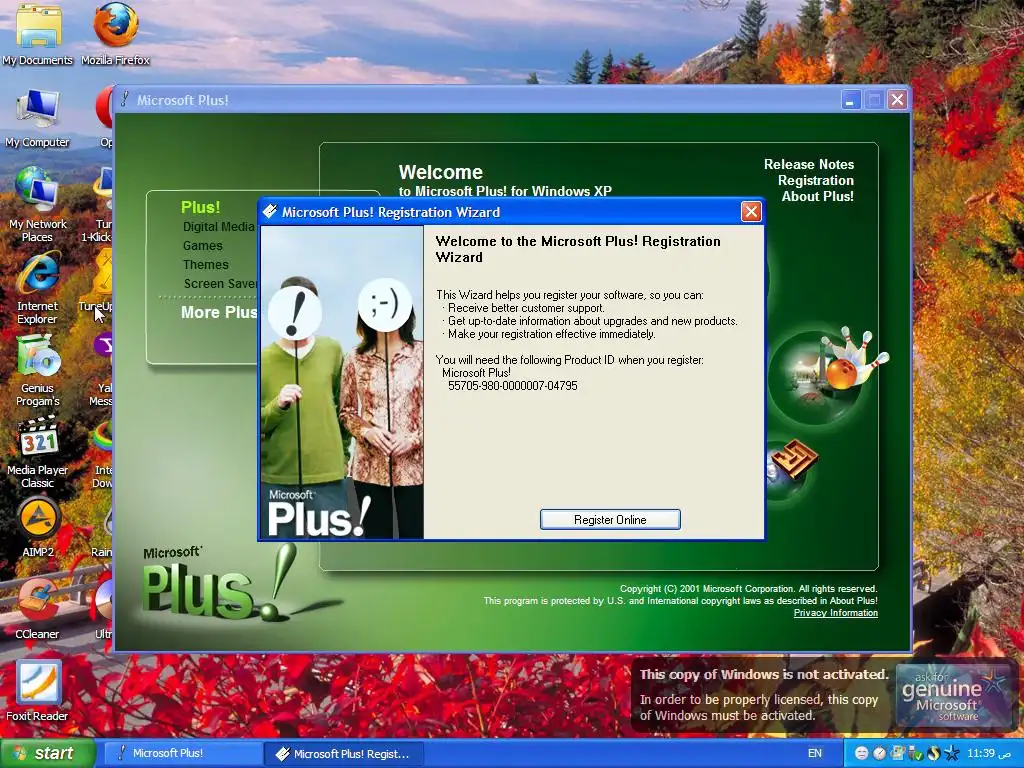Minimize the Microsoft Plus! window
The width and height of the screenshot is (1024, 768).
[x=850, y=100]
